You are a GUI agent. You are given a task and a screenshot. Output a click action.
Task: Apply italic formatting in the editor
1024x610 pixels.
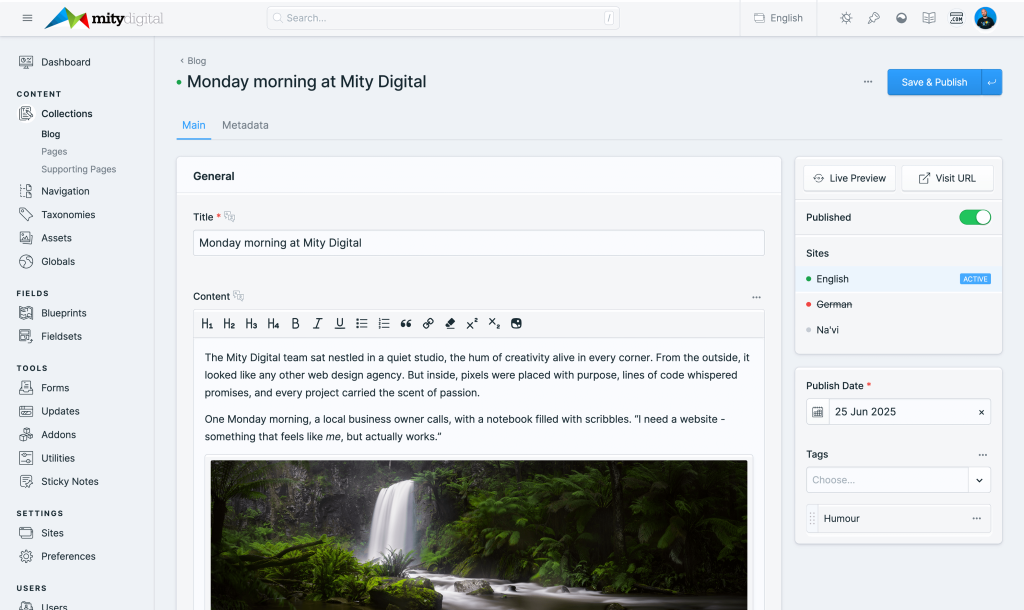click(x=318, y=324)
